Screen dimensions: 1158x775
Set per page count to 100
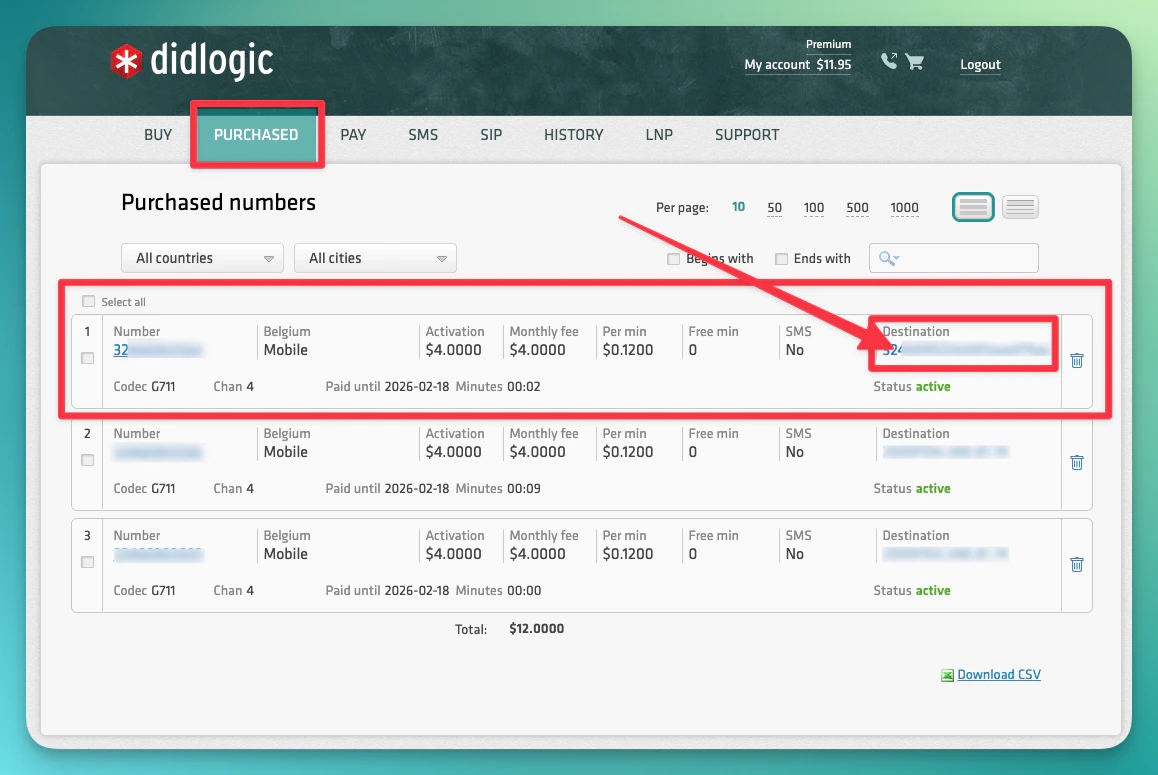(813, 208)
